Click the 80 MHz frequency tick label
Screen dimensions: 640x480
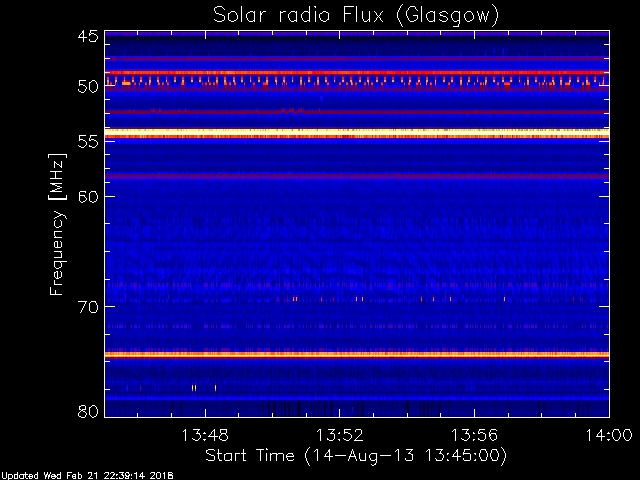point(87,411)
